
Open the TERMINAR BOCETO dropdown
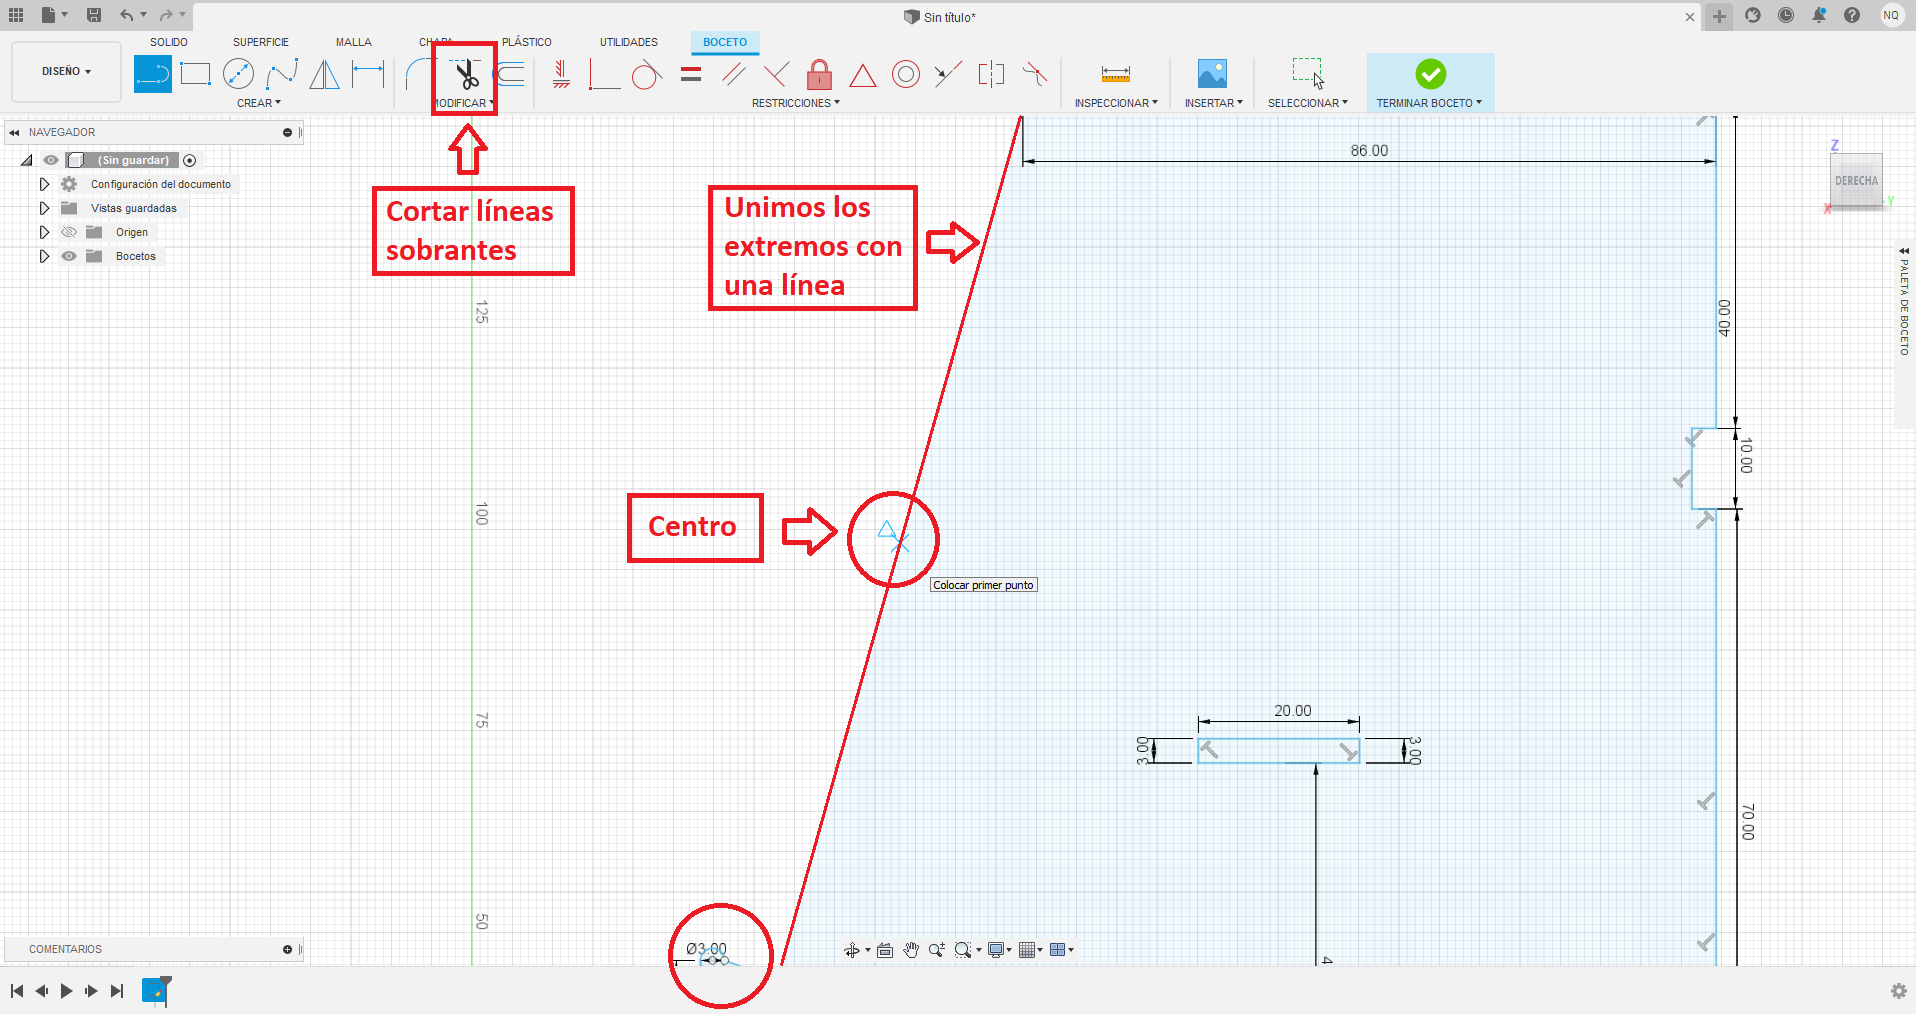[x=1429, y=103]
